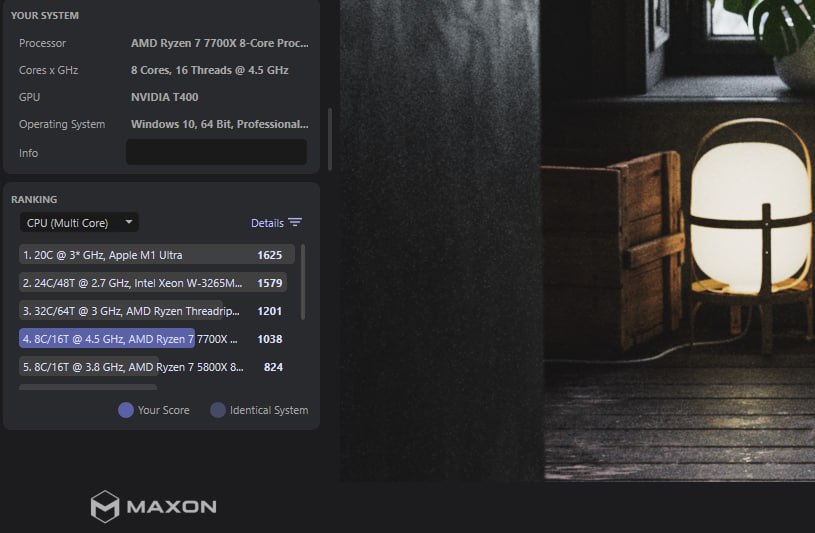Click the NVIDIA T400 GPU value
The image size is (815, 533).
pyautogui.click(x=164, y=97)
